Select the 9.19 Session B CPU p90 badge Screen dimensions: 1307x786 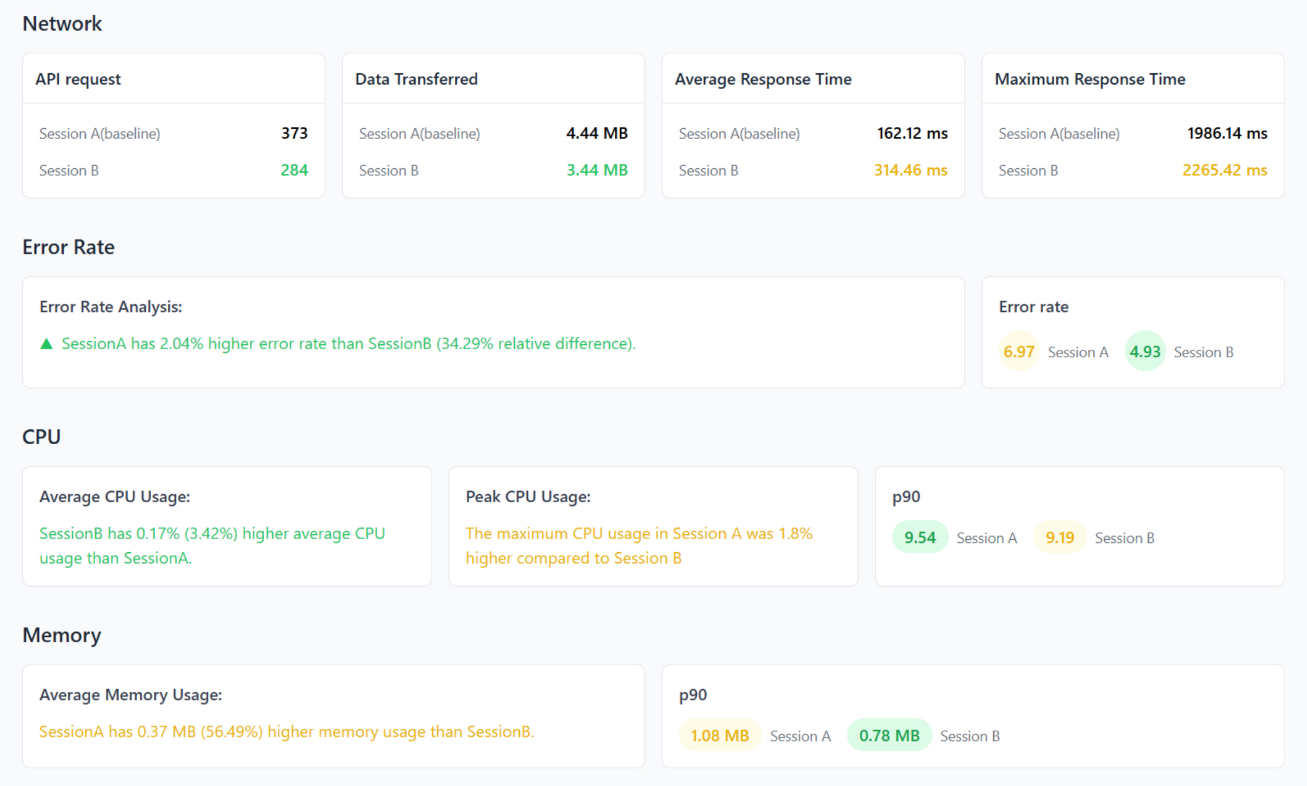coord(1059,538)
